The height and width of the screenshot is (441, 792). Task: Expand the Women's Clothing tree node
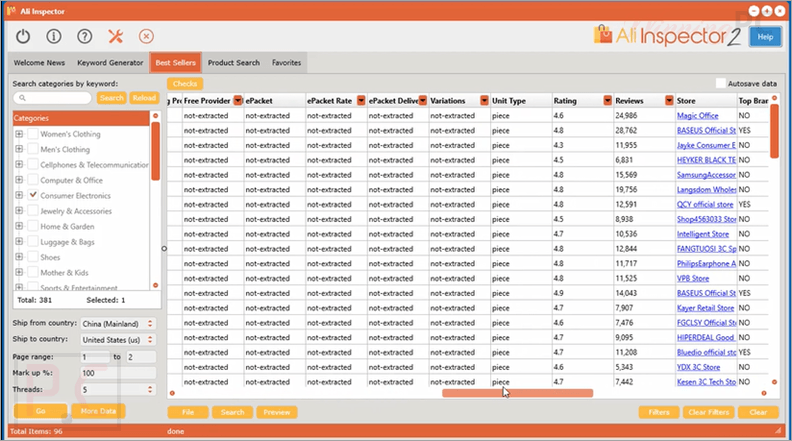[19, 134]
